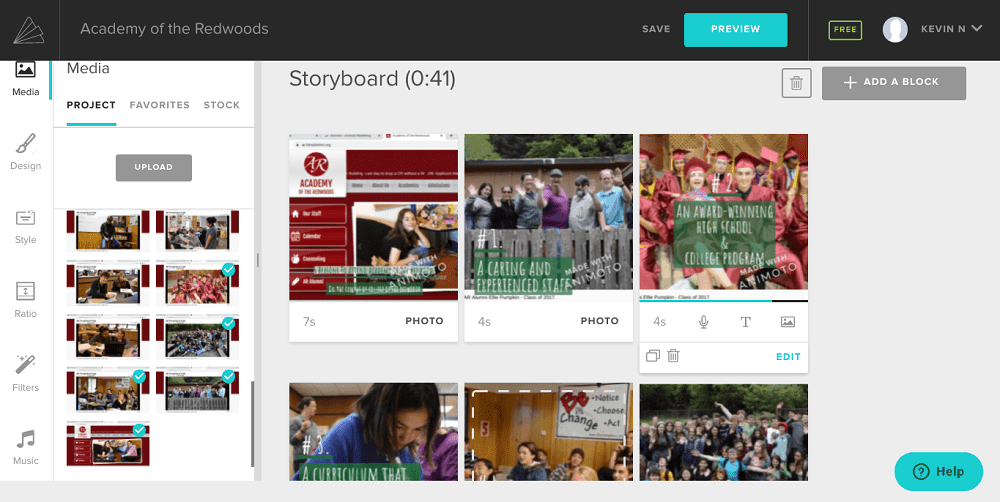The height and width of the screenshot is (502, 1000).
Task: Click the 4s duration on staff block
Action: pos(485,321)
